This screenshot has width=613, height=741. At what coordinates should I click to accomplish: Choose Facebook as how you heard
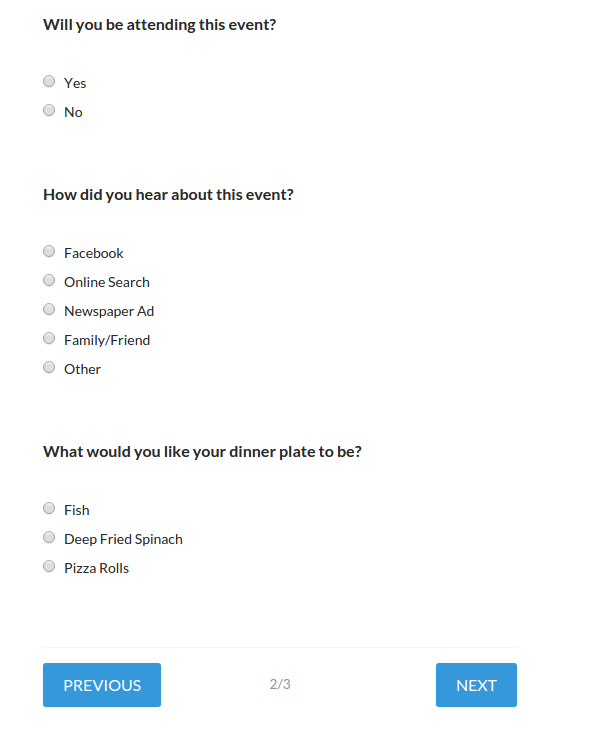pos(49,252)
